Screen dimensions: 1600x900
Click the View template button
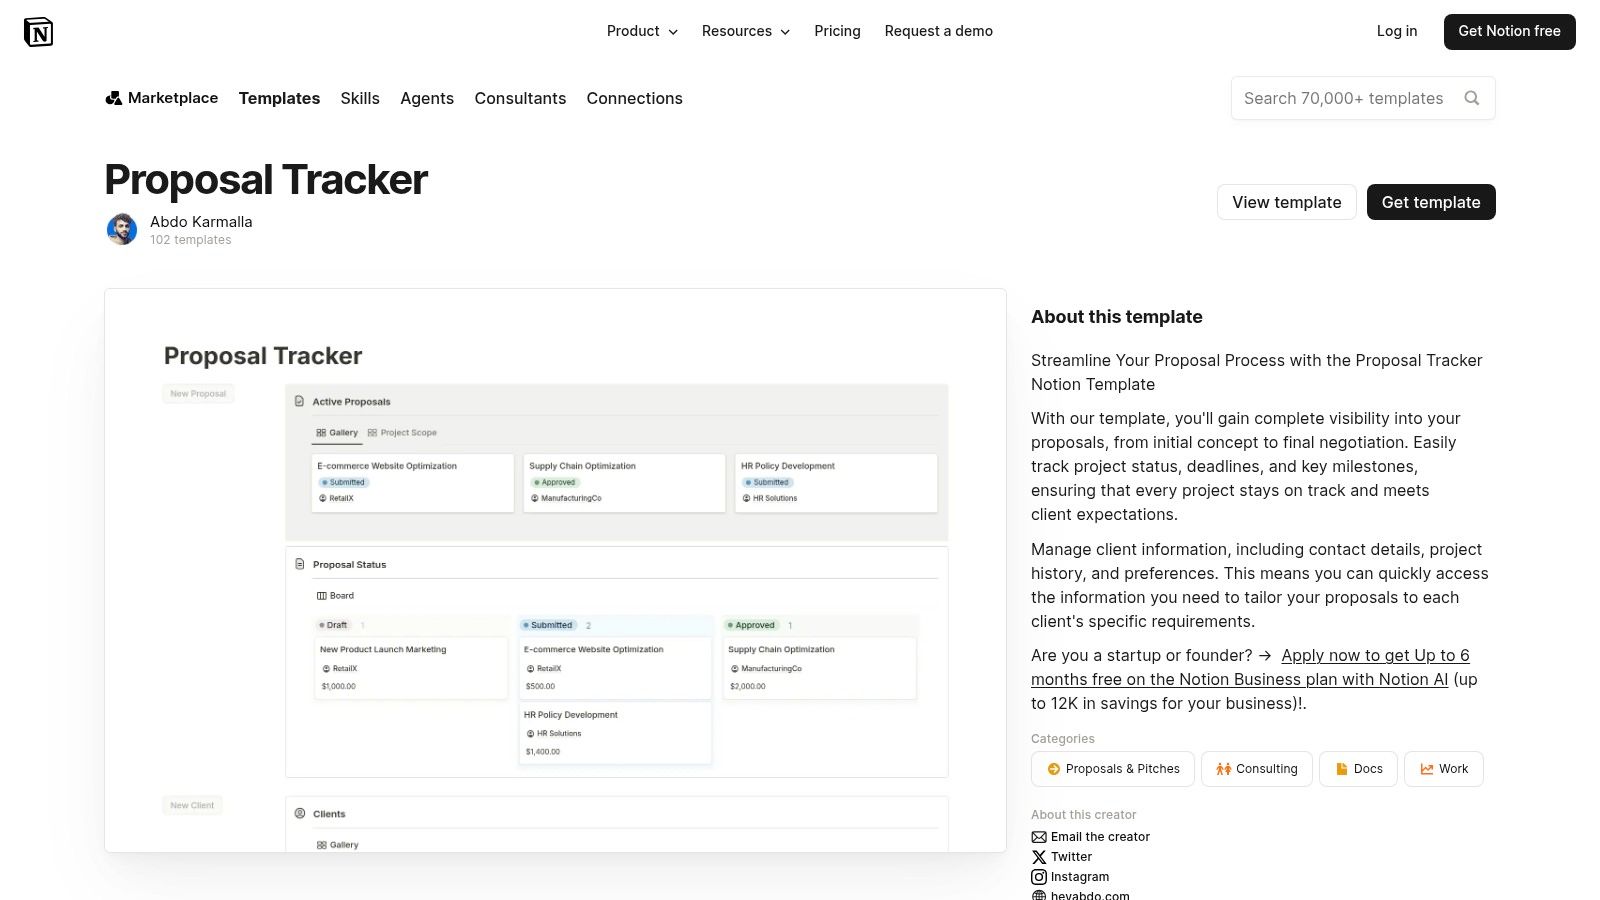point(1286,202)
